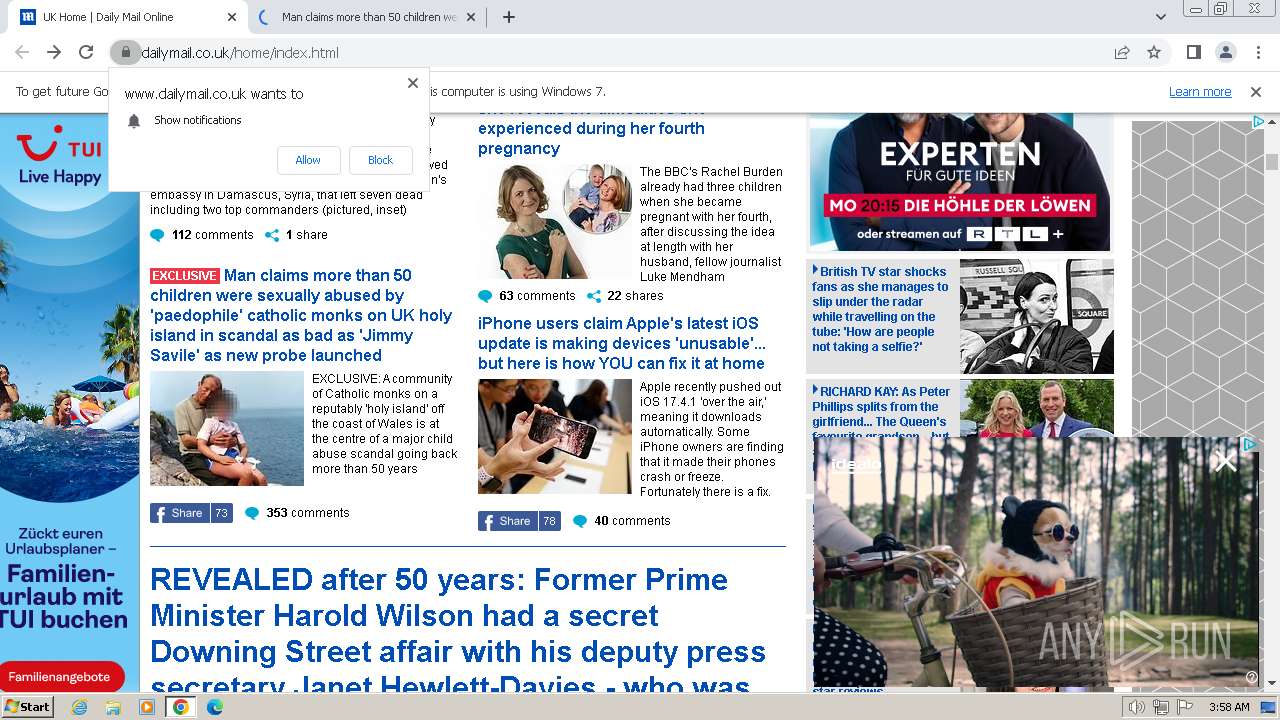The width and height of the screenshot is (1280, 720).
Task: View the 63 comments on Rachel Burden story
Action: point(527,296)
